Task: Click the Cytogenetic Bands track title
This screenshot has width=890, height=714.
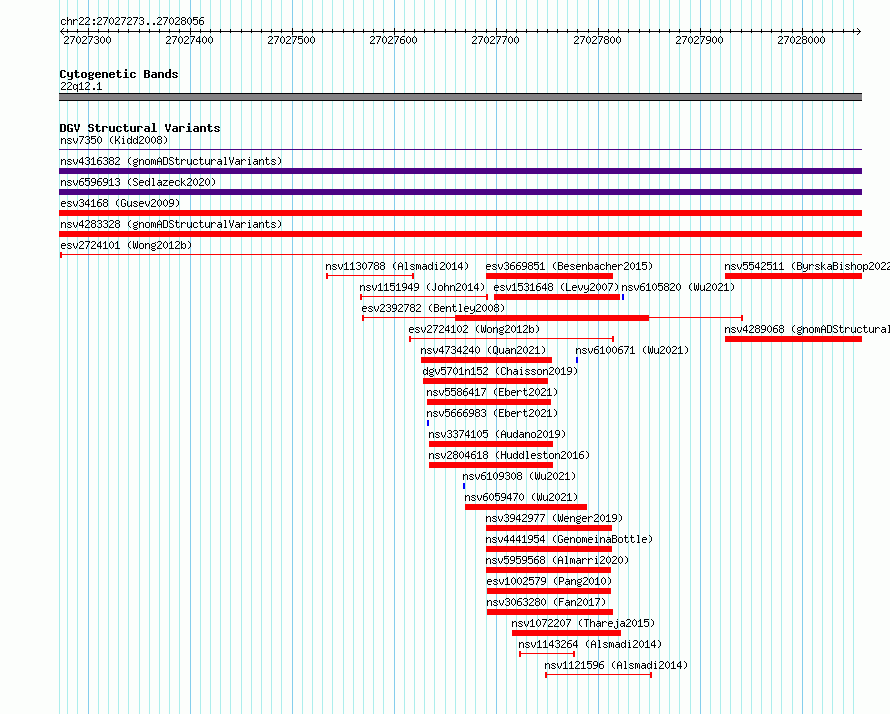Action: click(119, 74)
